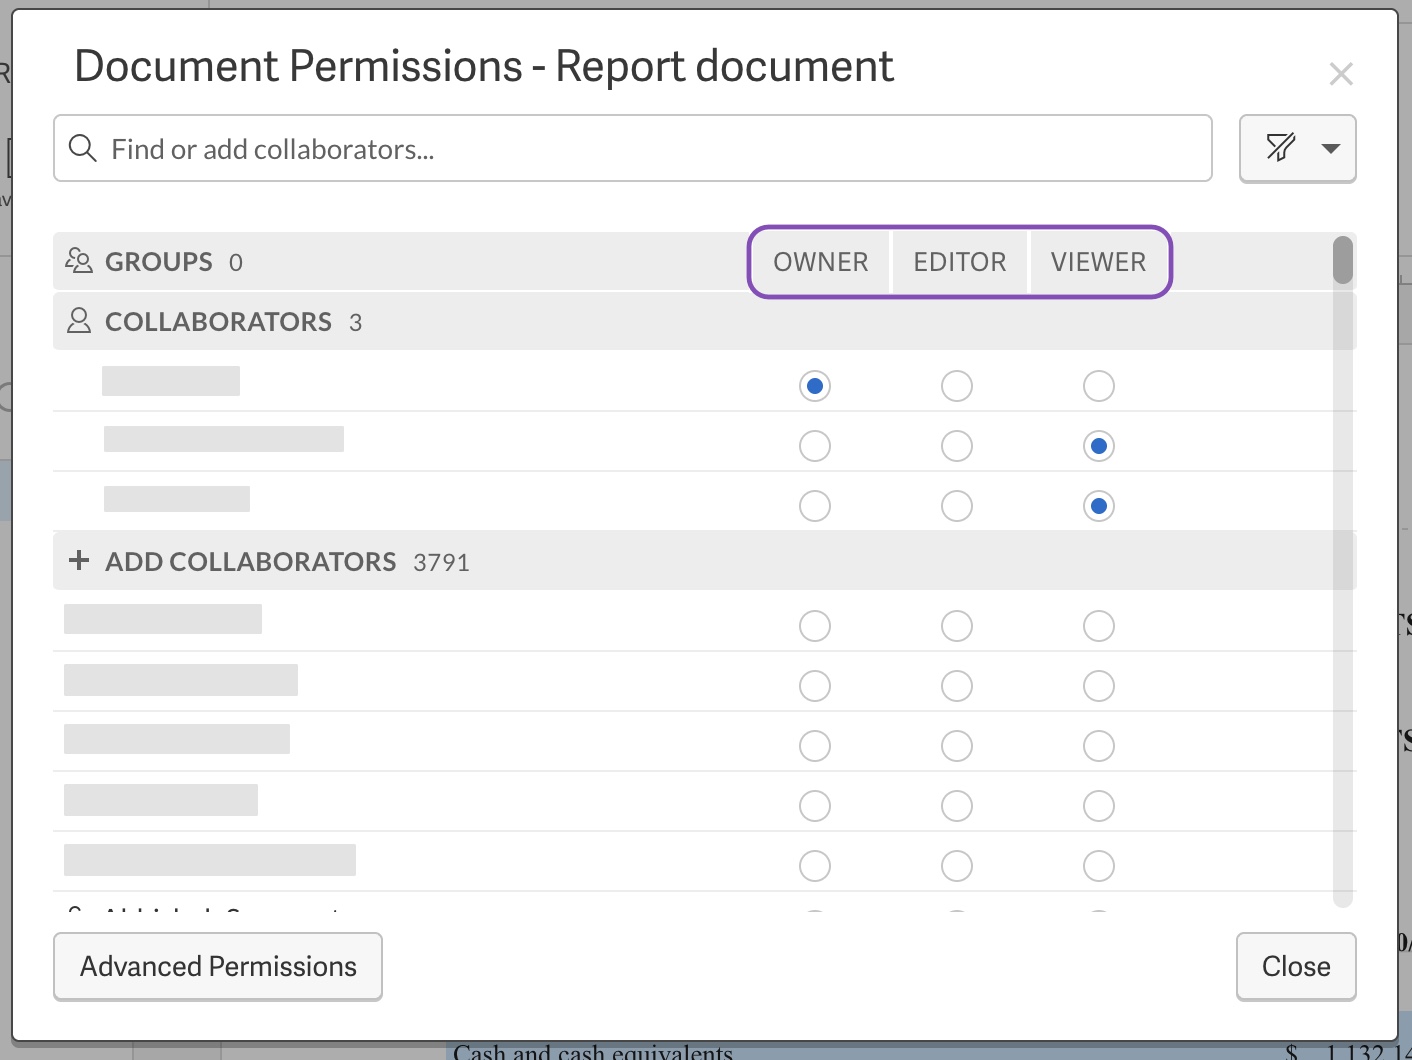This screenshot has width=1412, height=1060.
Task: Click the Groups people icon
Action: coord(79,261)
